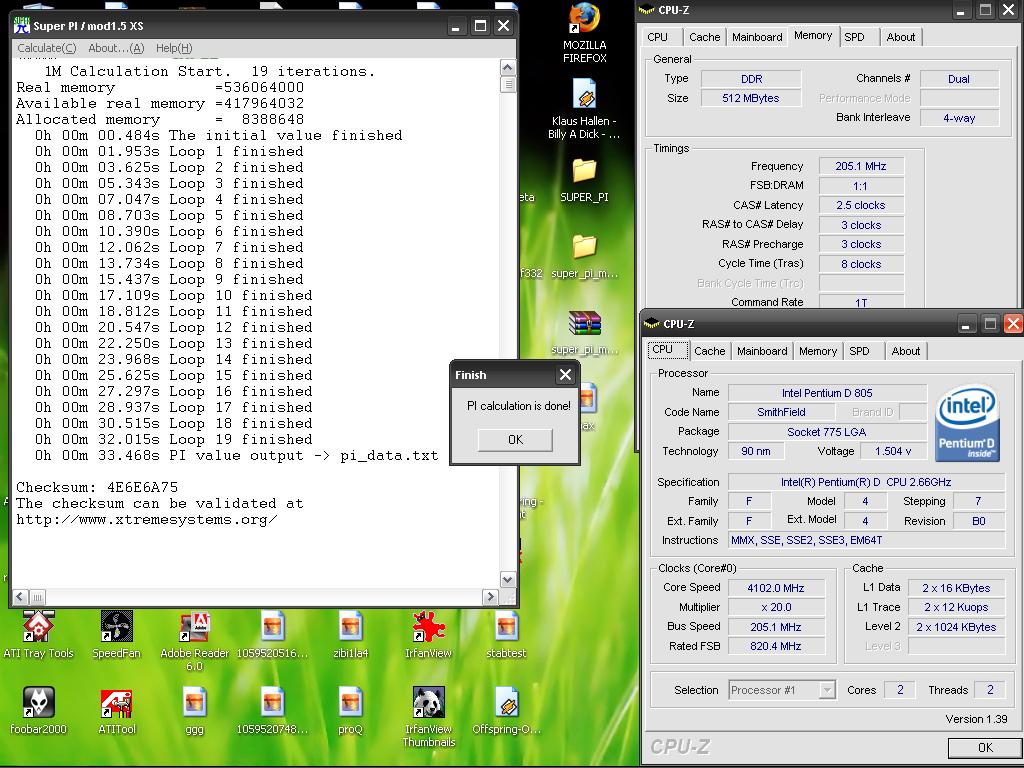Select About tab in front CPU-Z window
Viewport: 1024px width, 768px height.
pos(906,351)
